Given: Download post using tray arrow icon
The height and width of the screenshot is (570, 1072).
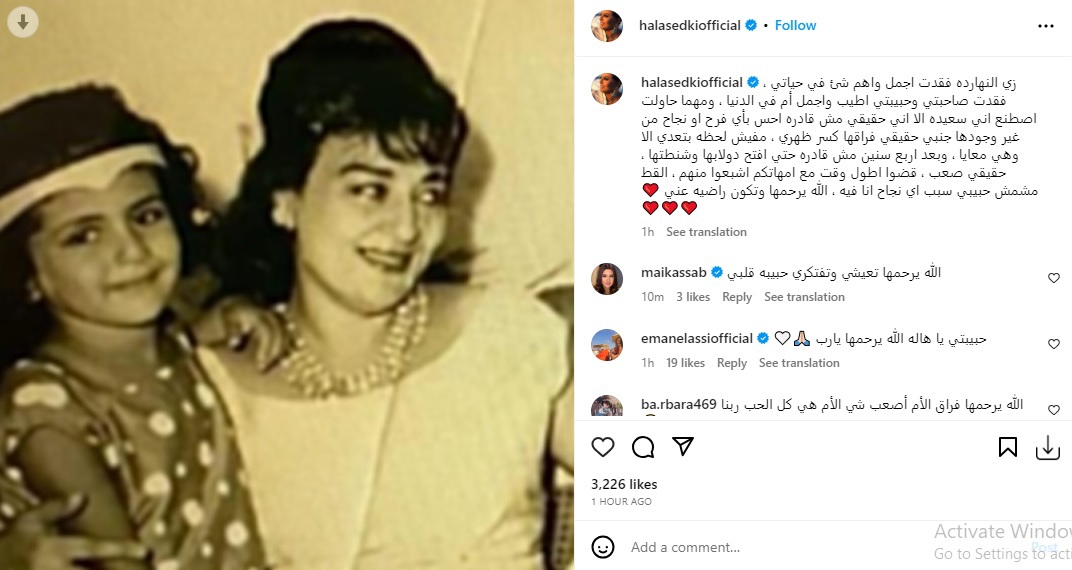Looking at the screenshot, I should [1047, 448].
